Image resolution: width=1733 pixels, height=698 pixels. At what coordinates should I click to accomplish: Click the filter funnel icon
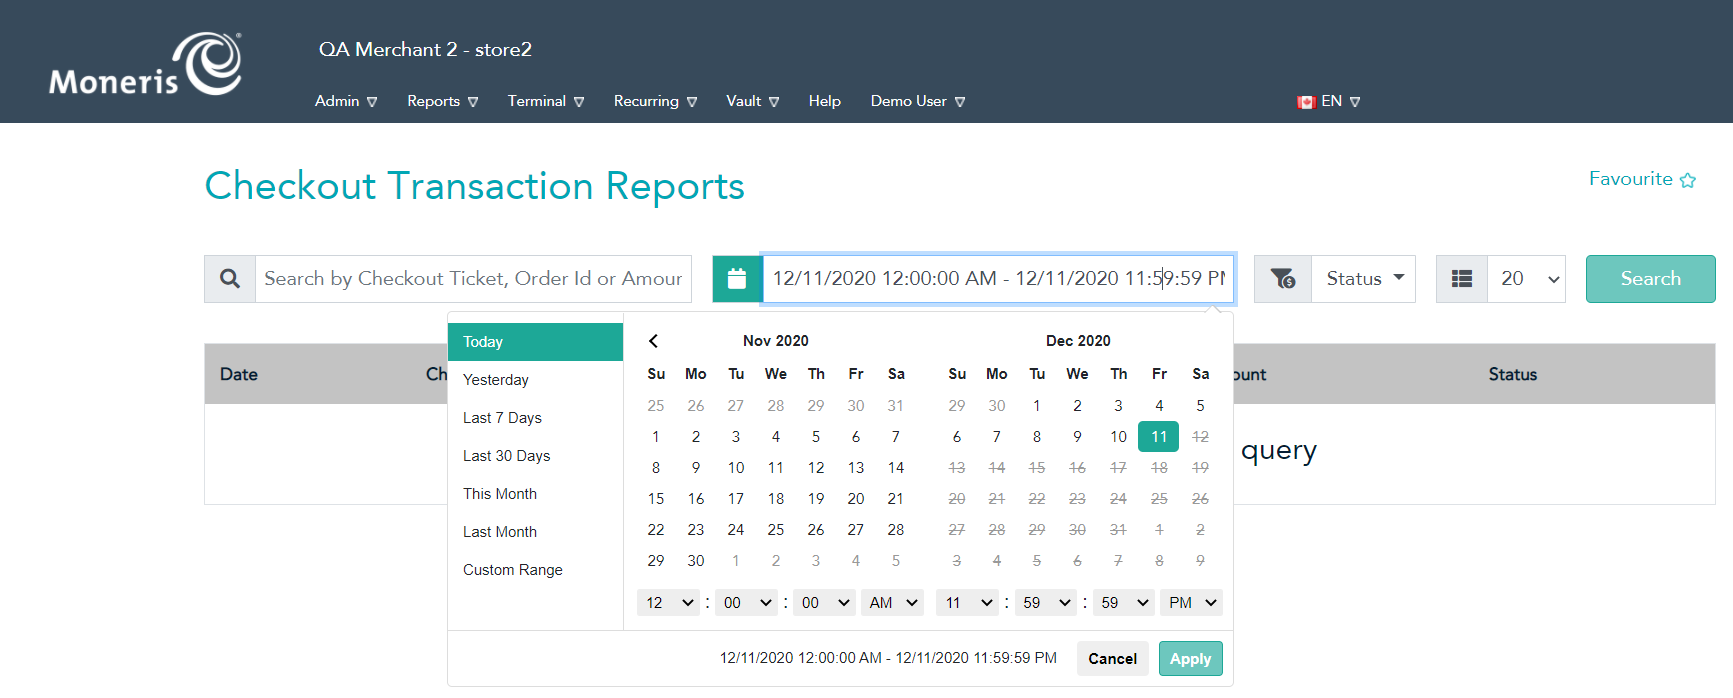1282,279
